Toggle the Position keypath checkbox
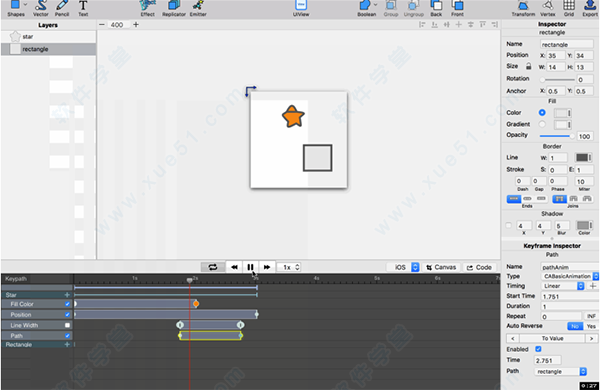 coord(67,315)
